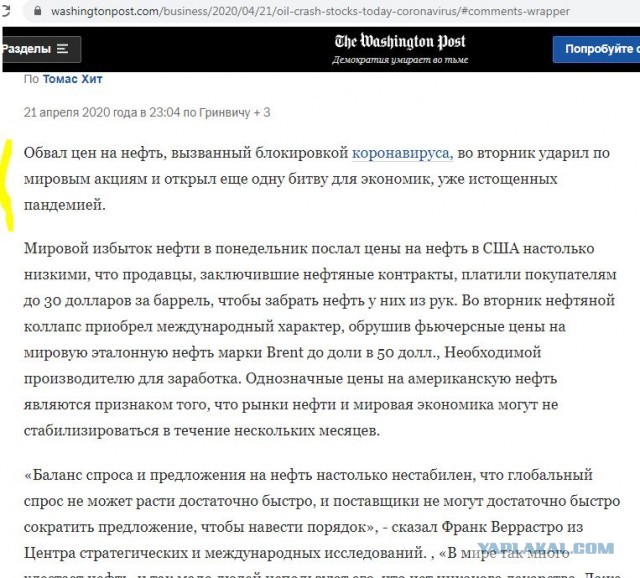The image size is (640, 578).
Task: Open the коронавируса hyperlink
Action: coord(402,153)
